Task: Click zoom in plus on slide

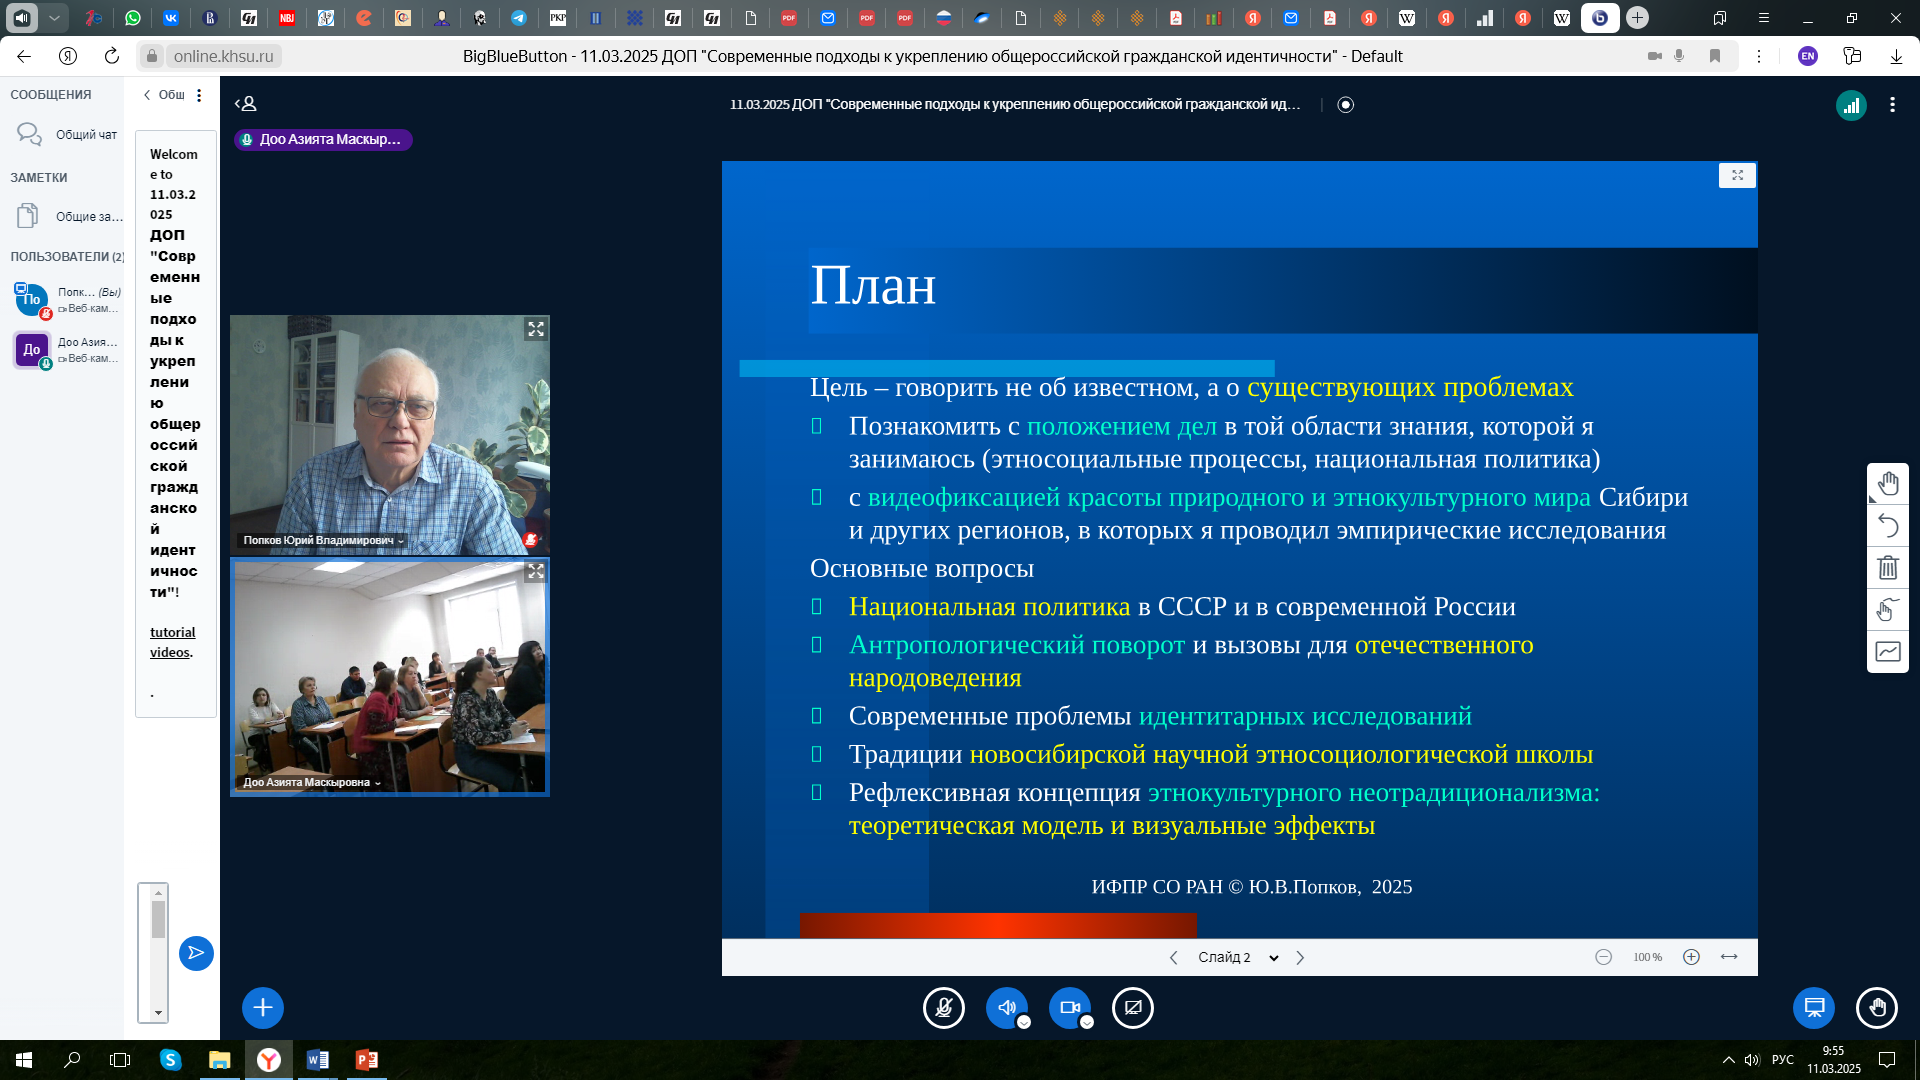Action: [x=1691, y=958]
